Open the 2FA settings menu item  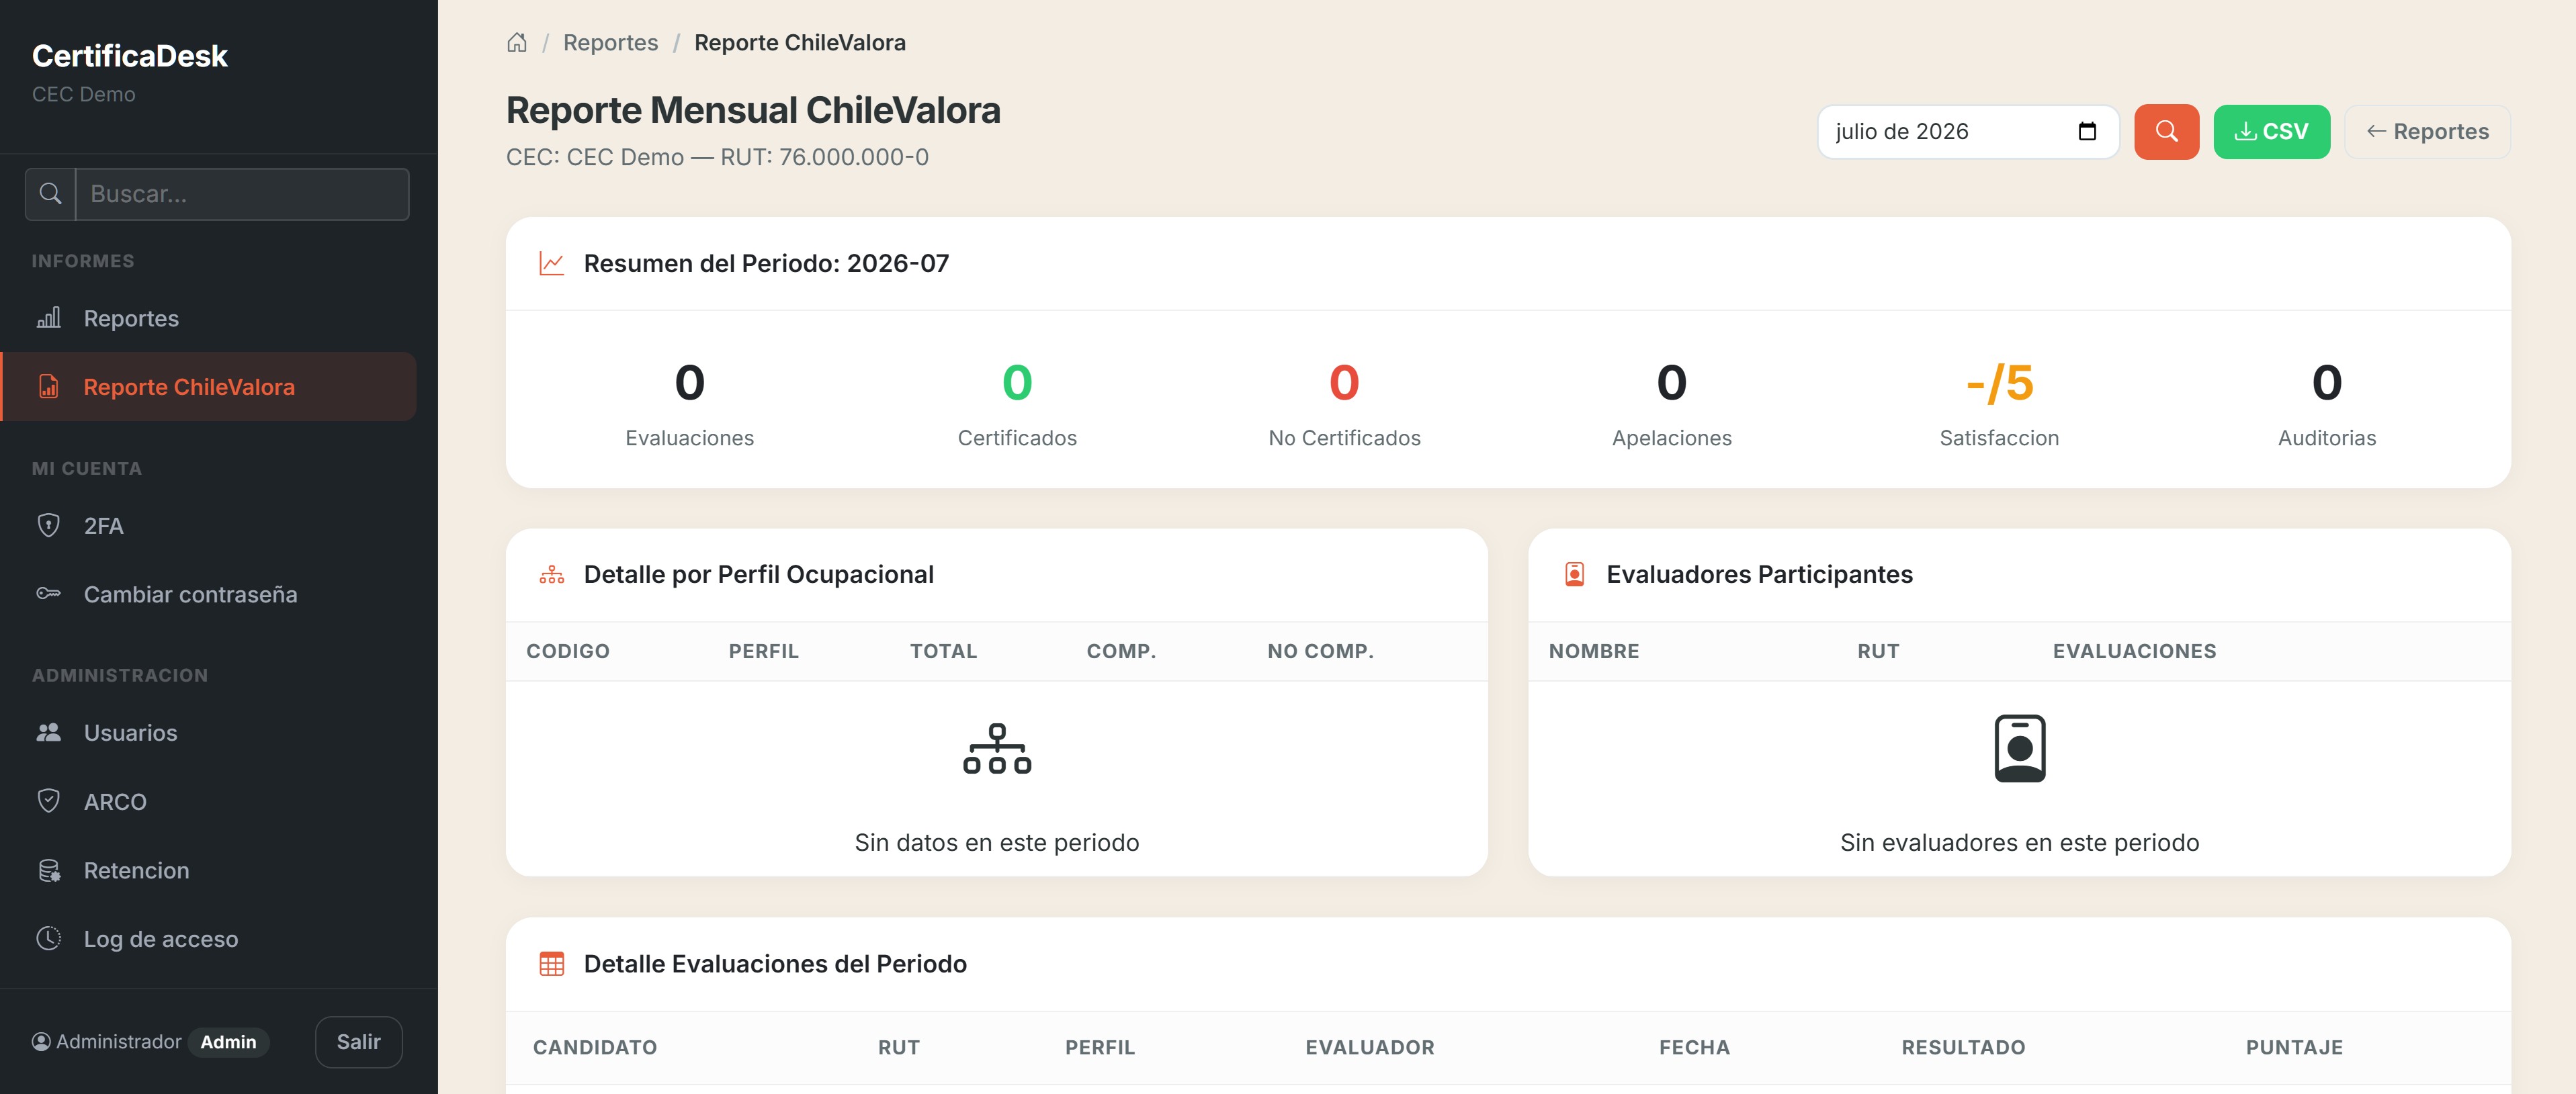pos(208,525)
